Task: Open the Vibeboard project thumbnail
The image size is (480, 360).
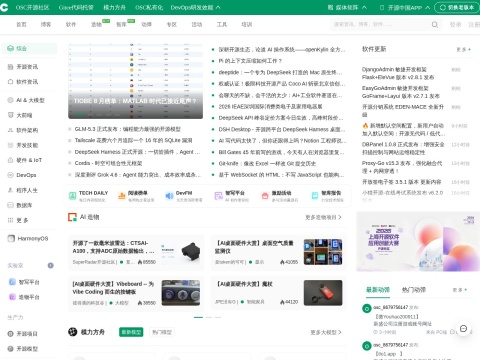Action: (x=181, y=293)
